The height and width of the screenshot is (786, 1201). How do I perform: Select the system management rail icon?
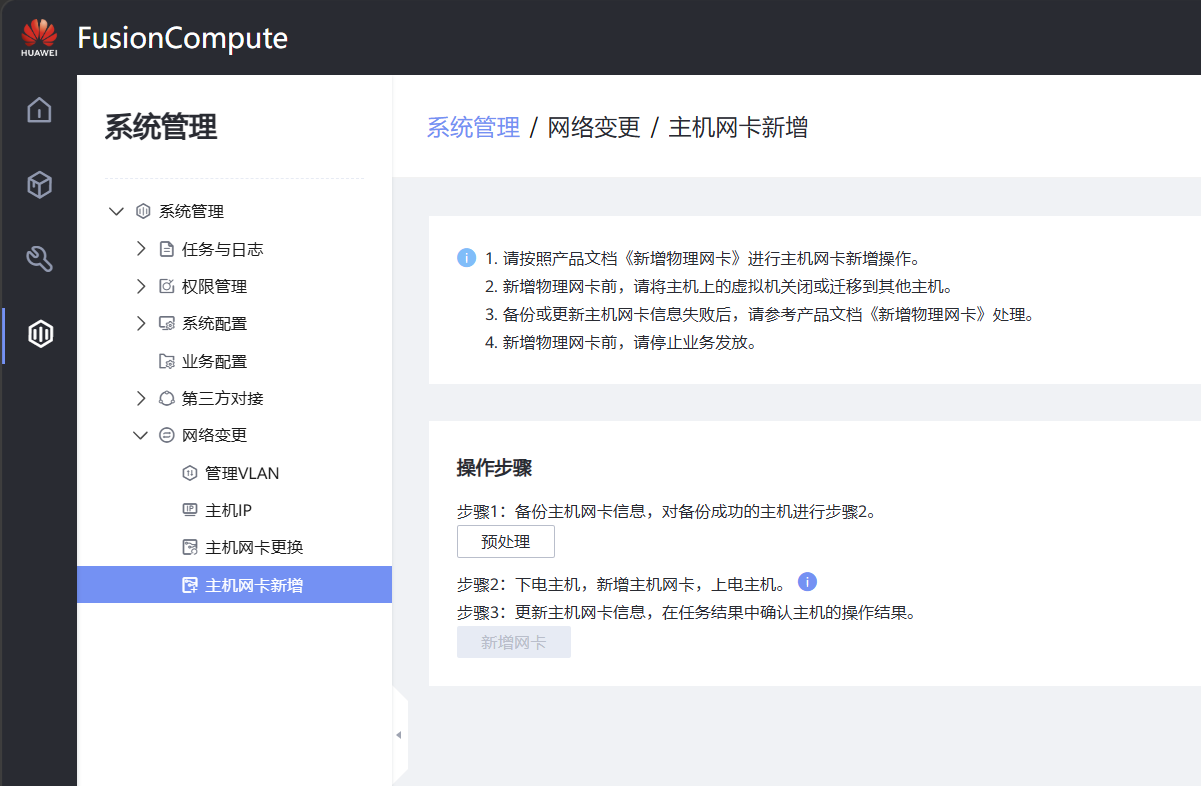pyautogui.click(x=40, y=334)
